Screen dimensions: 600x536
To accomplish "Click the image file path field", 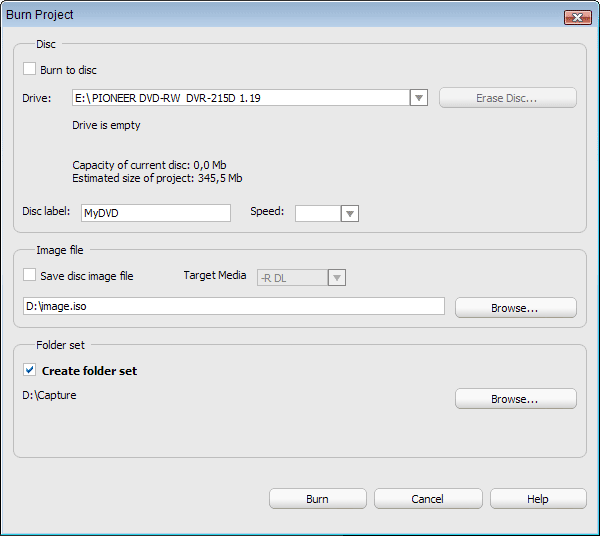I will [234, 306].
